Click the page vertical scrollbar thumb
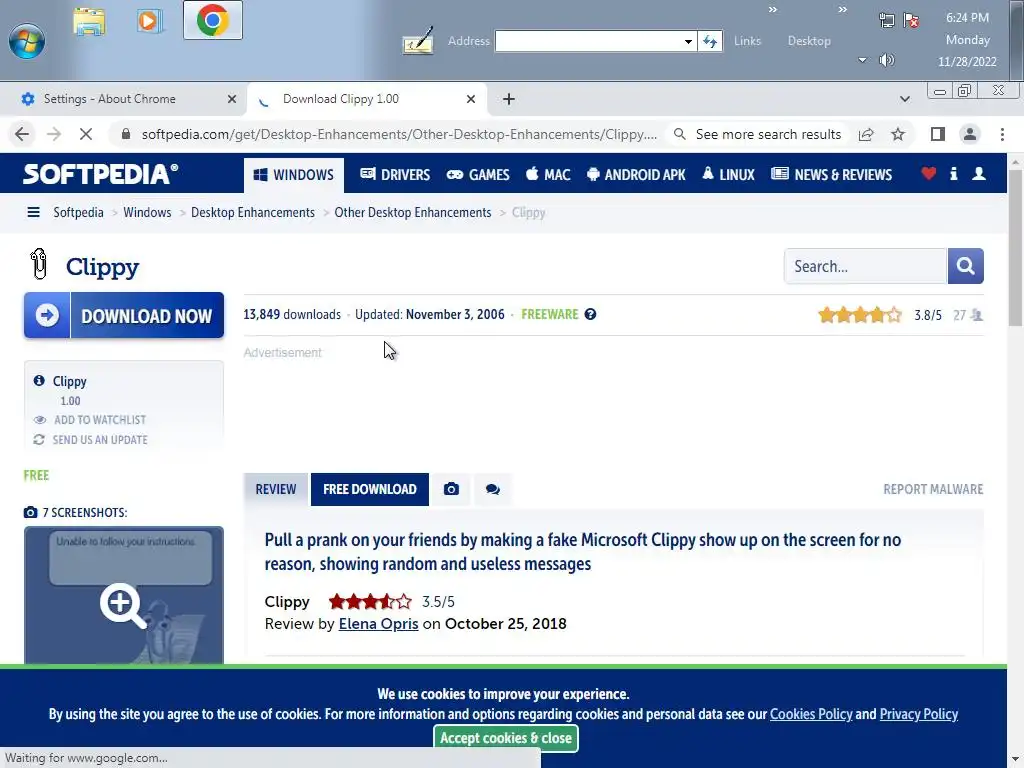Viewport: 1024px width, 768px height. coord(1015,248)
